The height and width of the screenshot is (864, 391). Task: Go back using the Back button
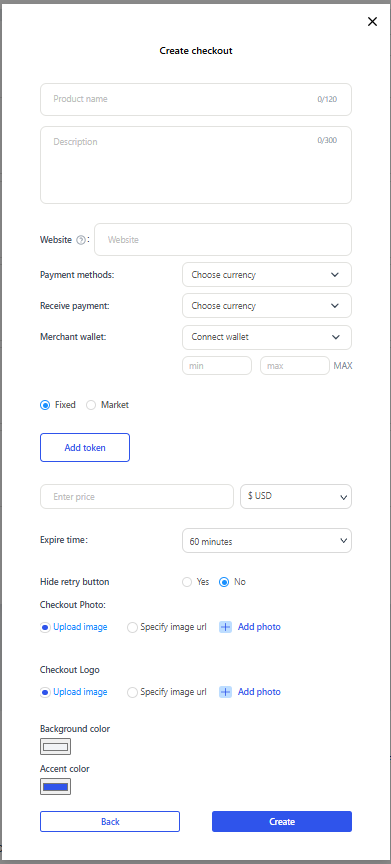coord(110,822)
